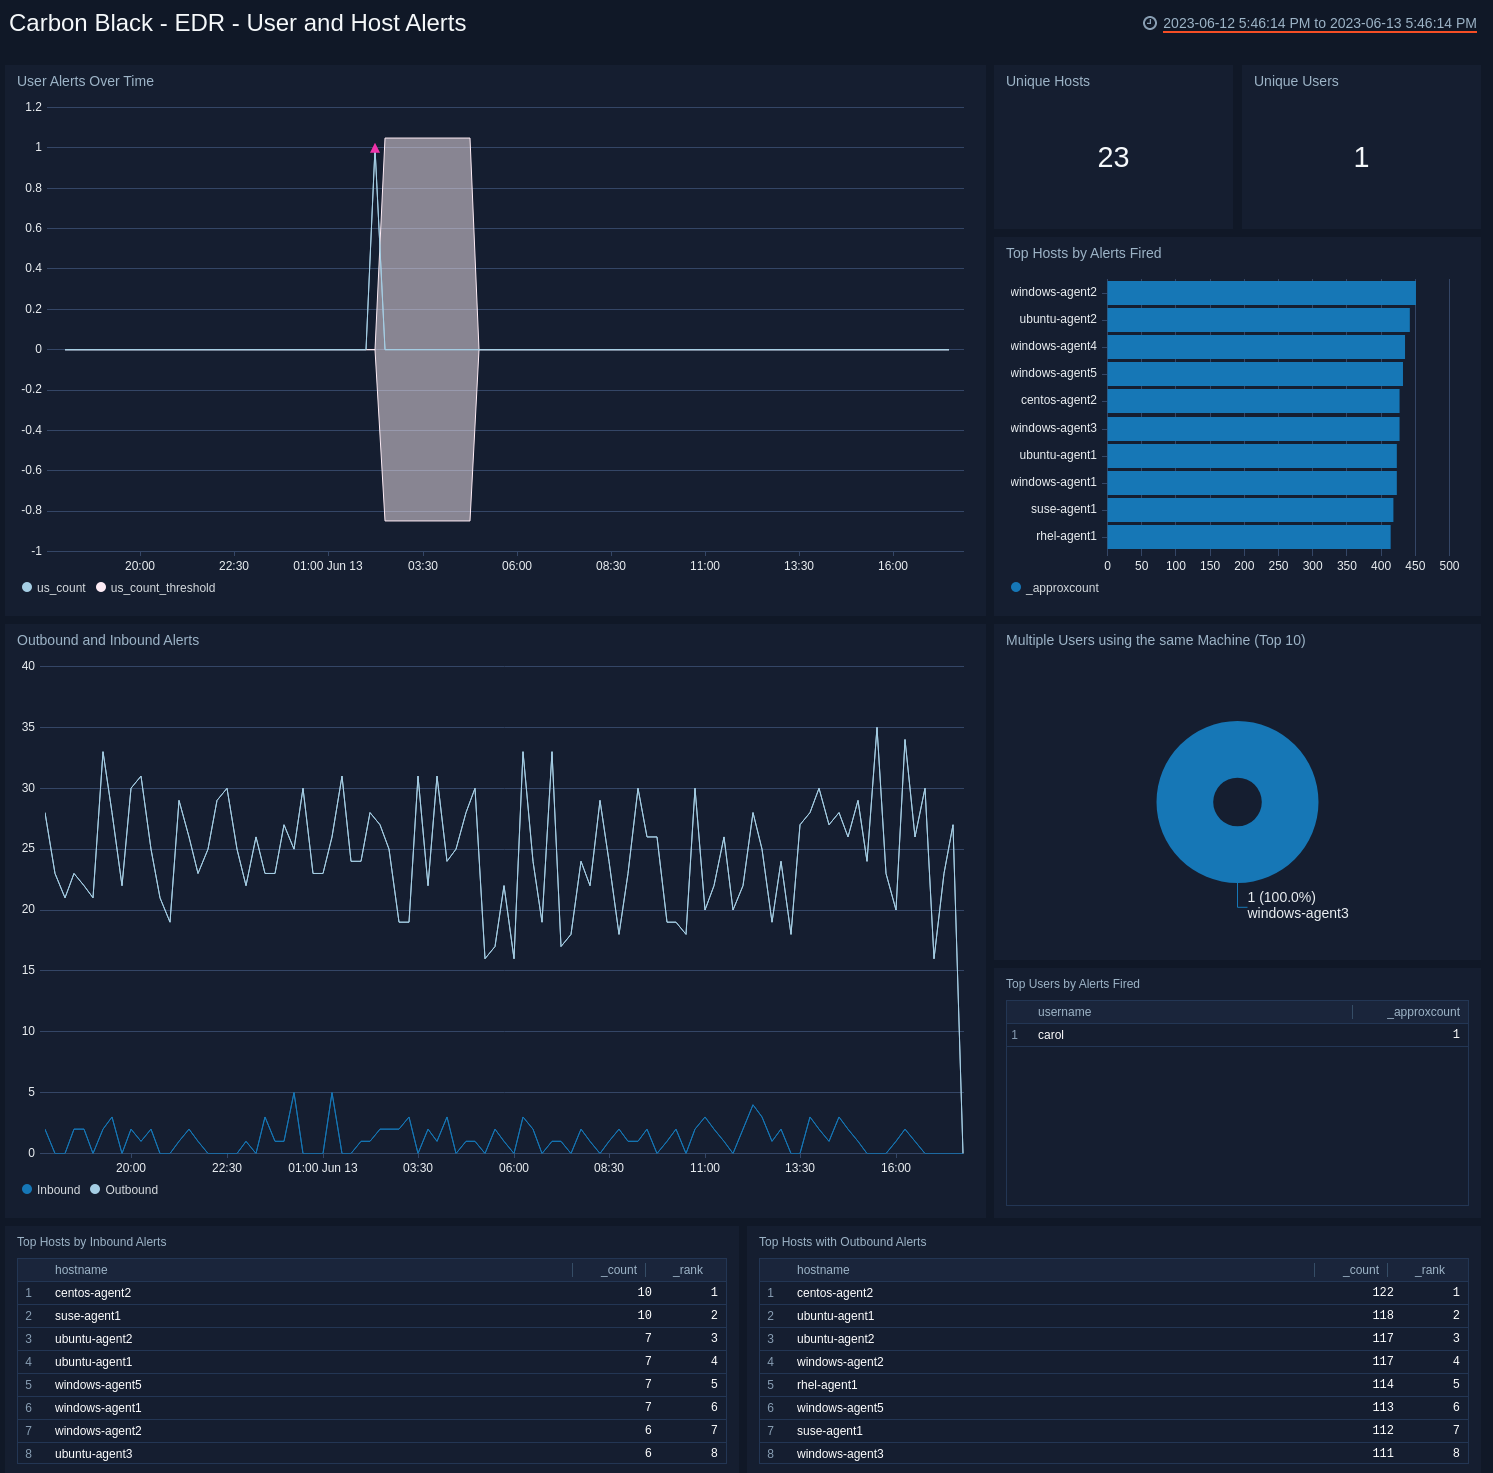Select the windows-agent2 bar in Top Hosts chart
This screenshot has height=1473, width=1493.
1260,291
